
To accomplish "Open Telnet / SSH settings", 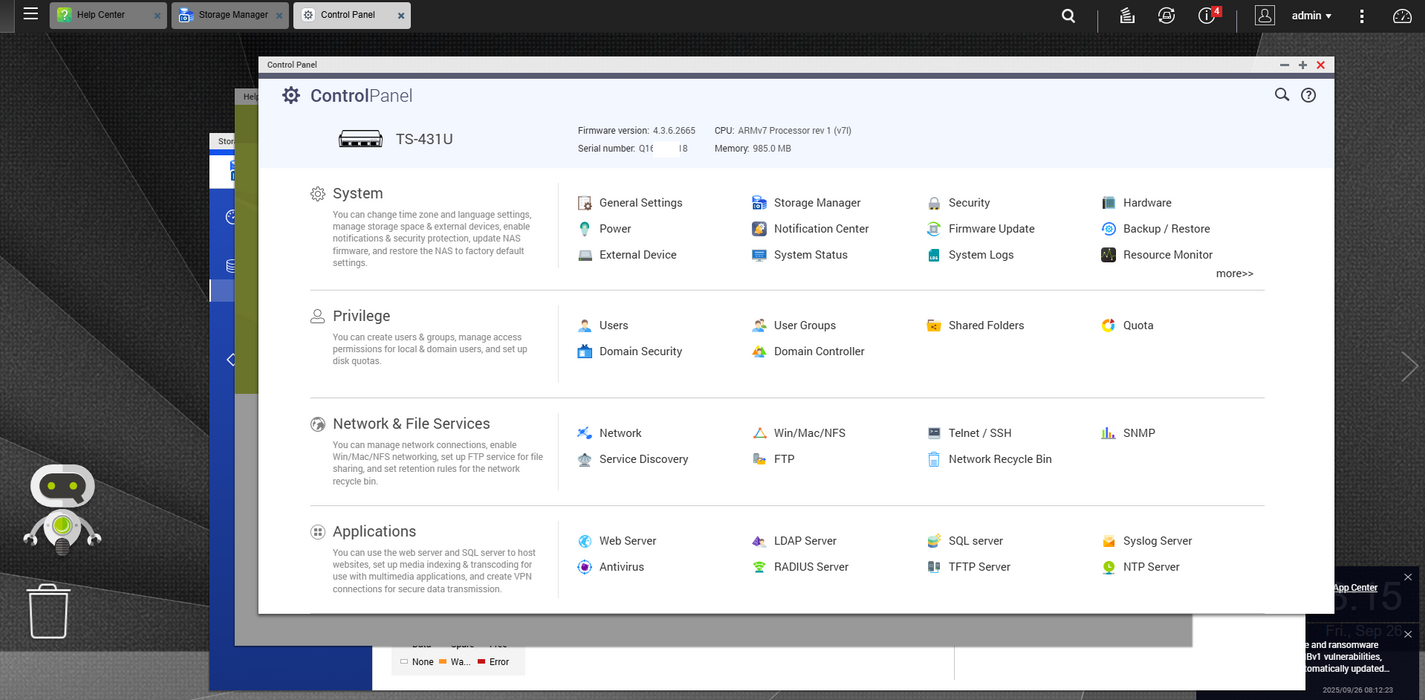I will [979, 434].
